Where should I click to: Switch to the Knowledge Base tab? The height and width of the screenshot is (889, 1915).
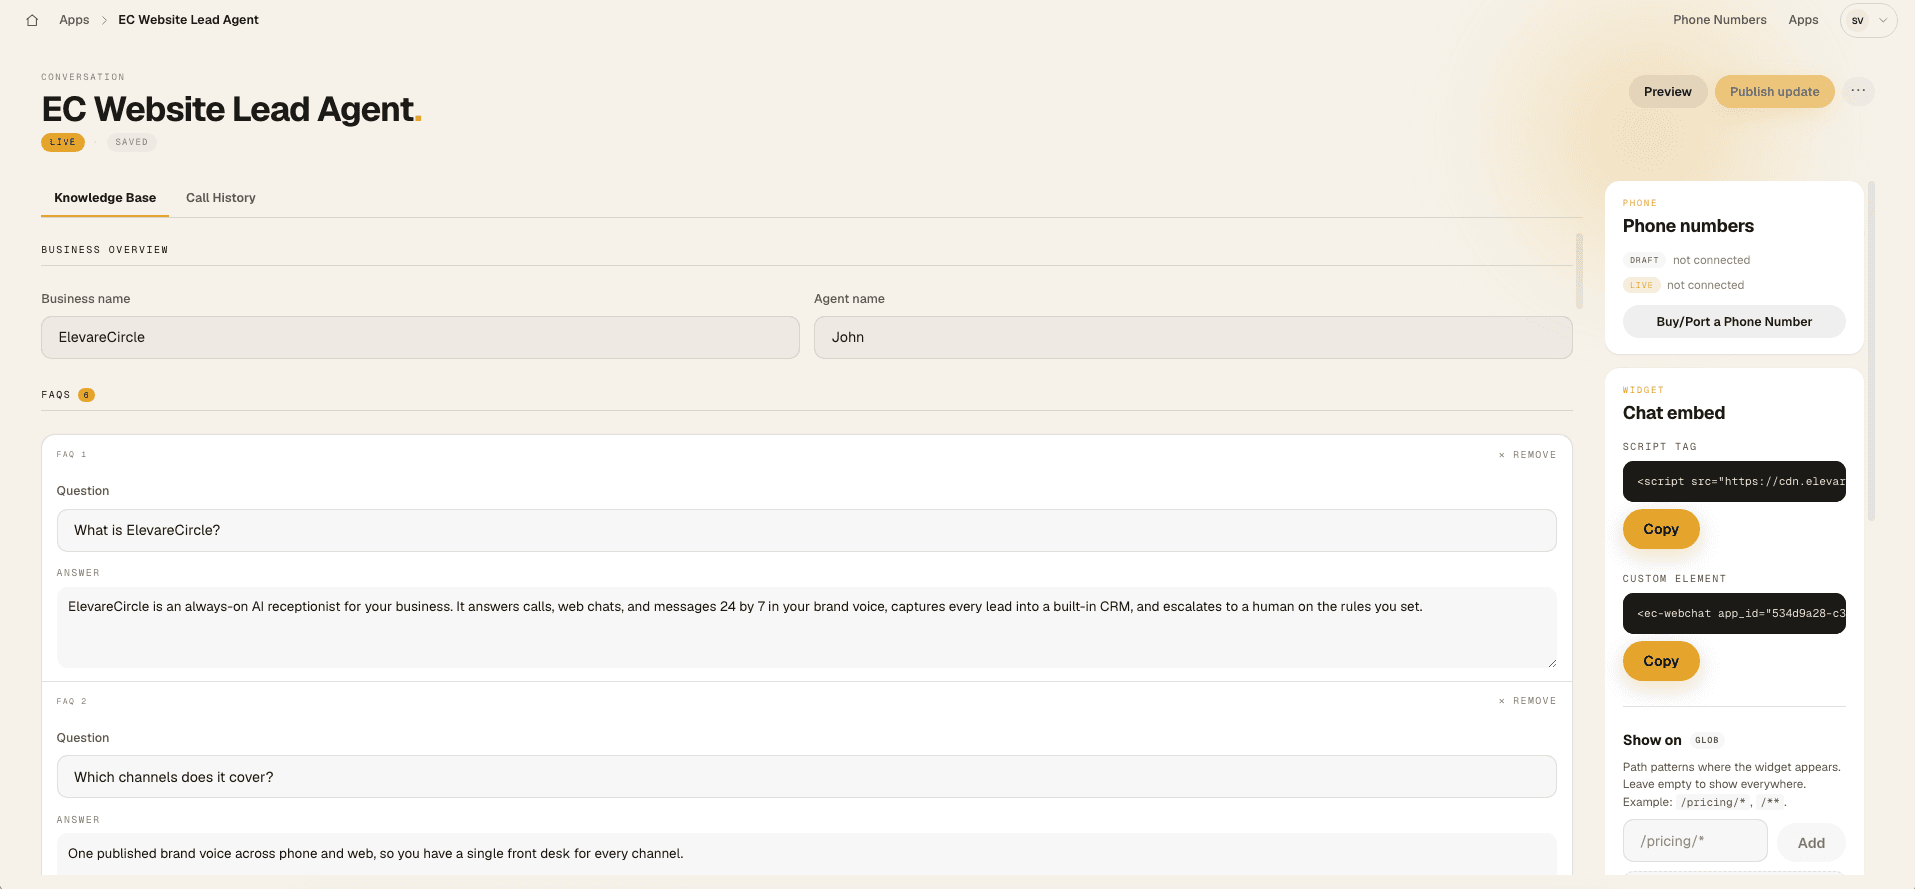coord(105,198)
